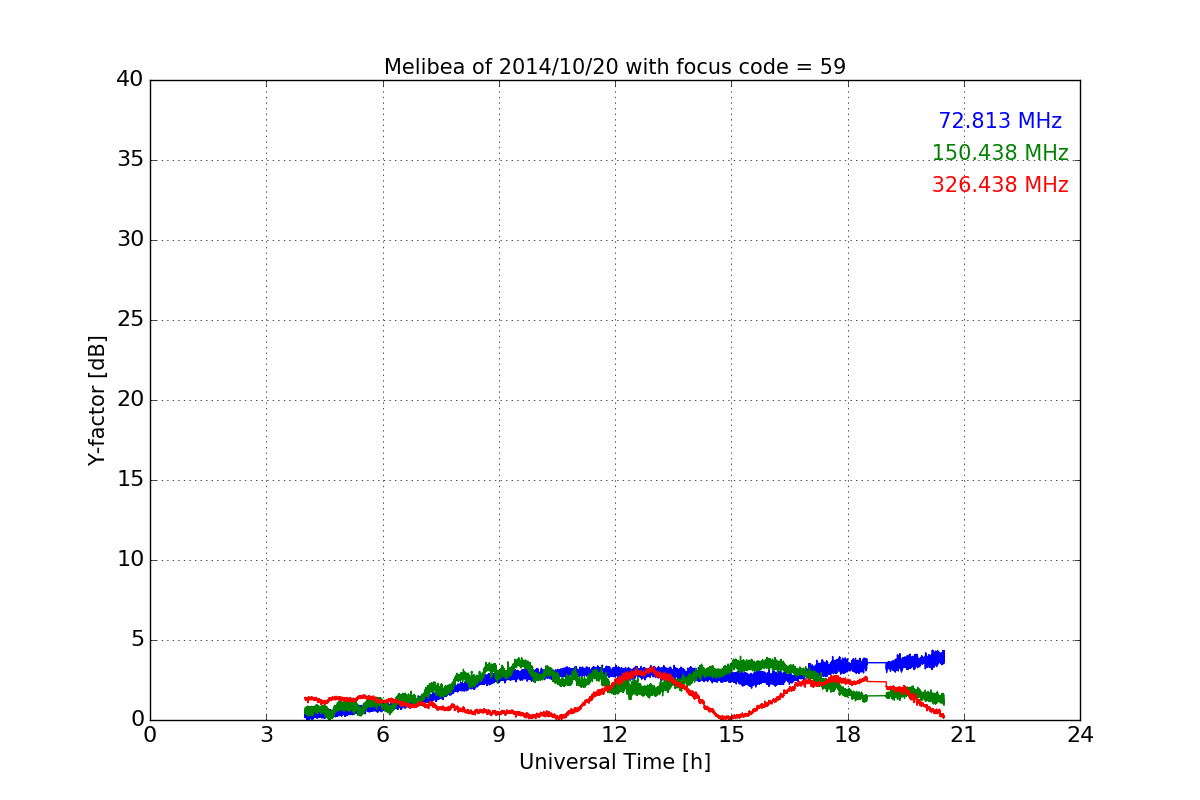Click the x-axis tick label 18
Image resolution: width=1200 pixels, height=800 pixels.
click(848, 735)
